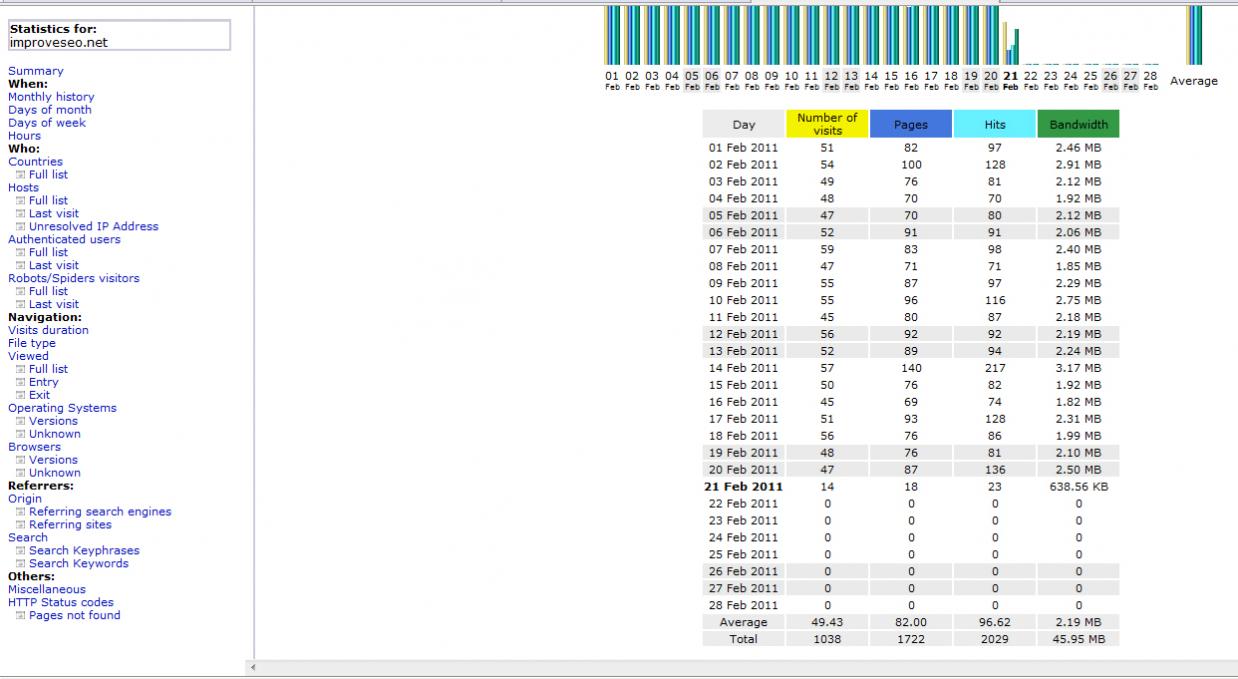Click the green Bandwidth column header
This screenshot has width=1238, height=679.
coord(1078,125)
